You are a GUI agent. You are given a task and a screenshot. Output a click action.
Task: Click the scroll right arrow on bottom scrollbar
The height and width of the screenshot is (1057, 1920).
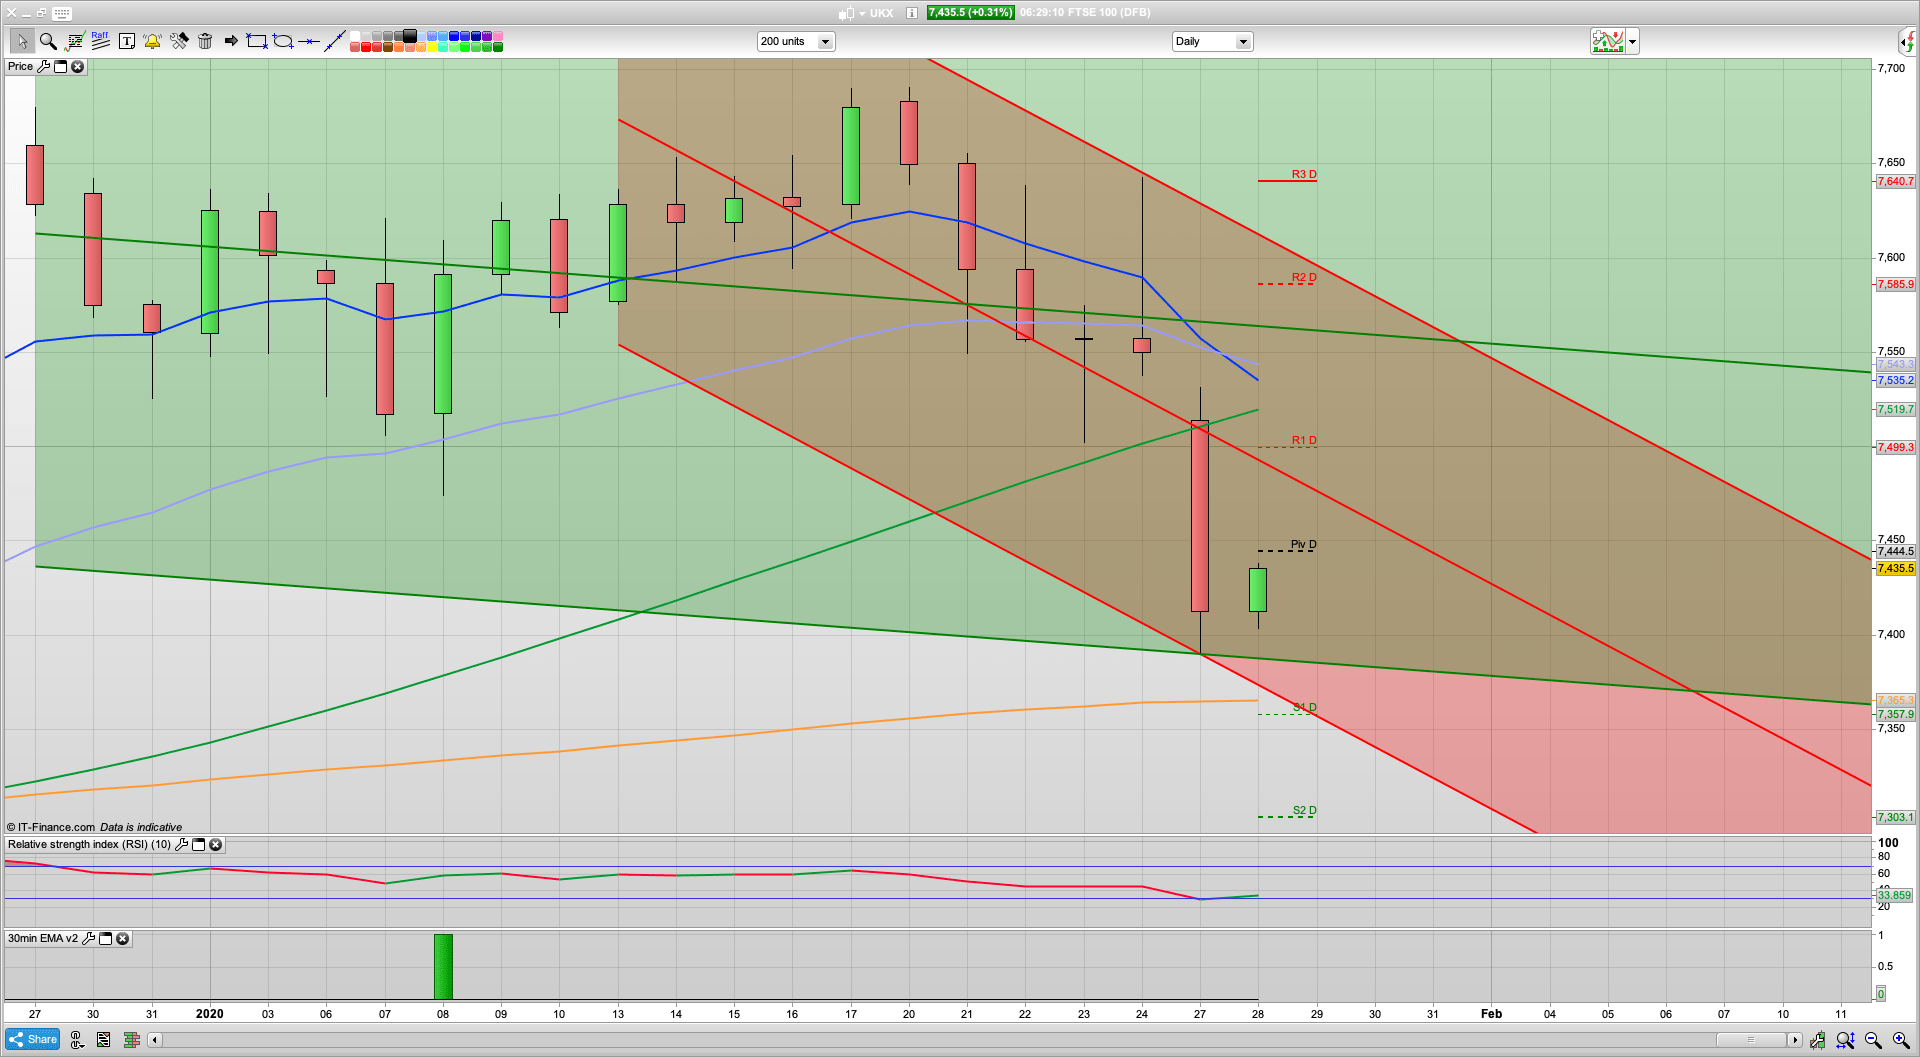pos(1795,1040)
